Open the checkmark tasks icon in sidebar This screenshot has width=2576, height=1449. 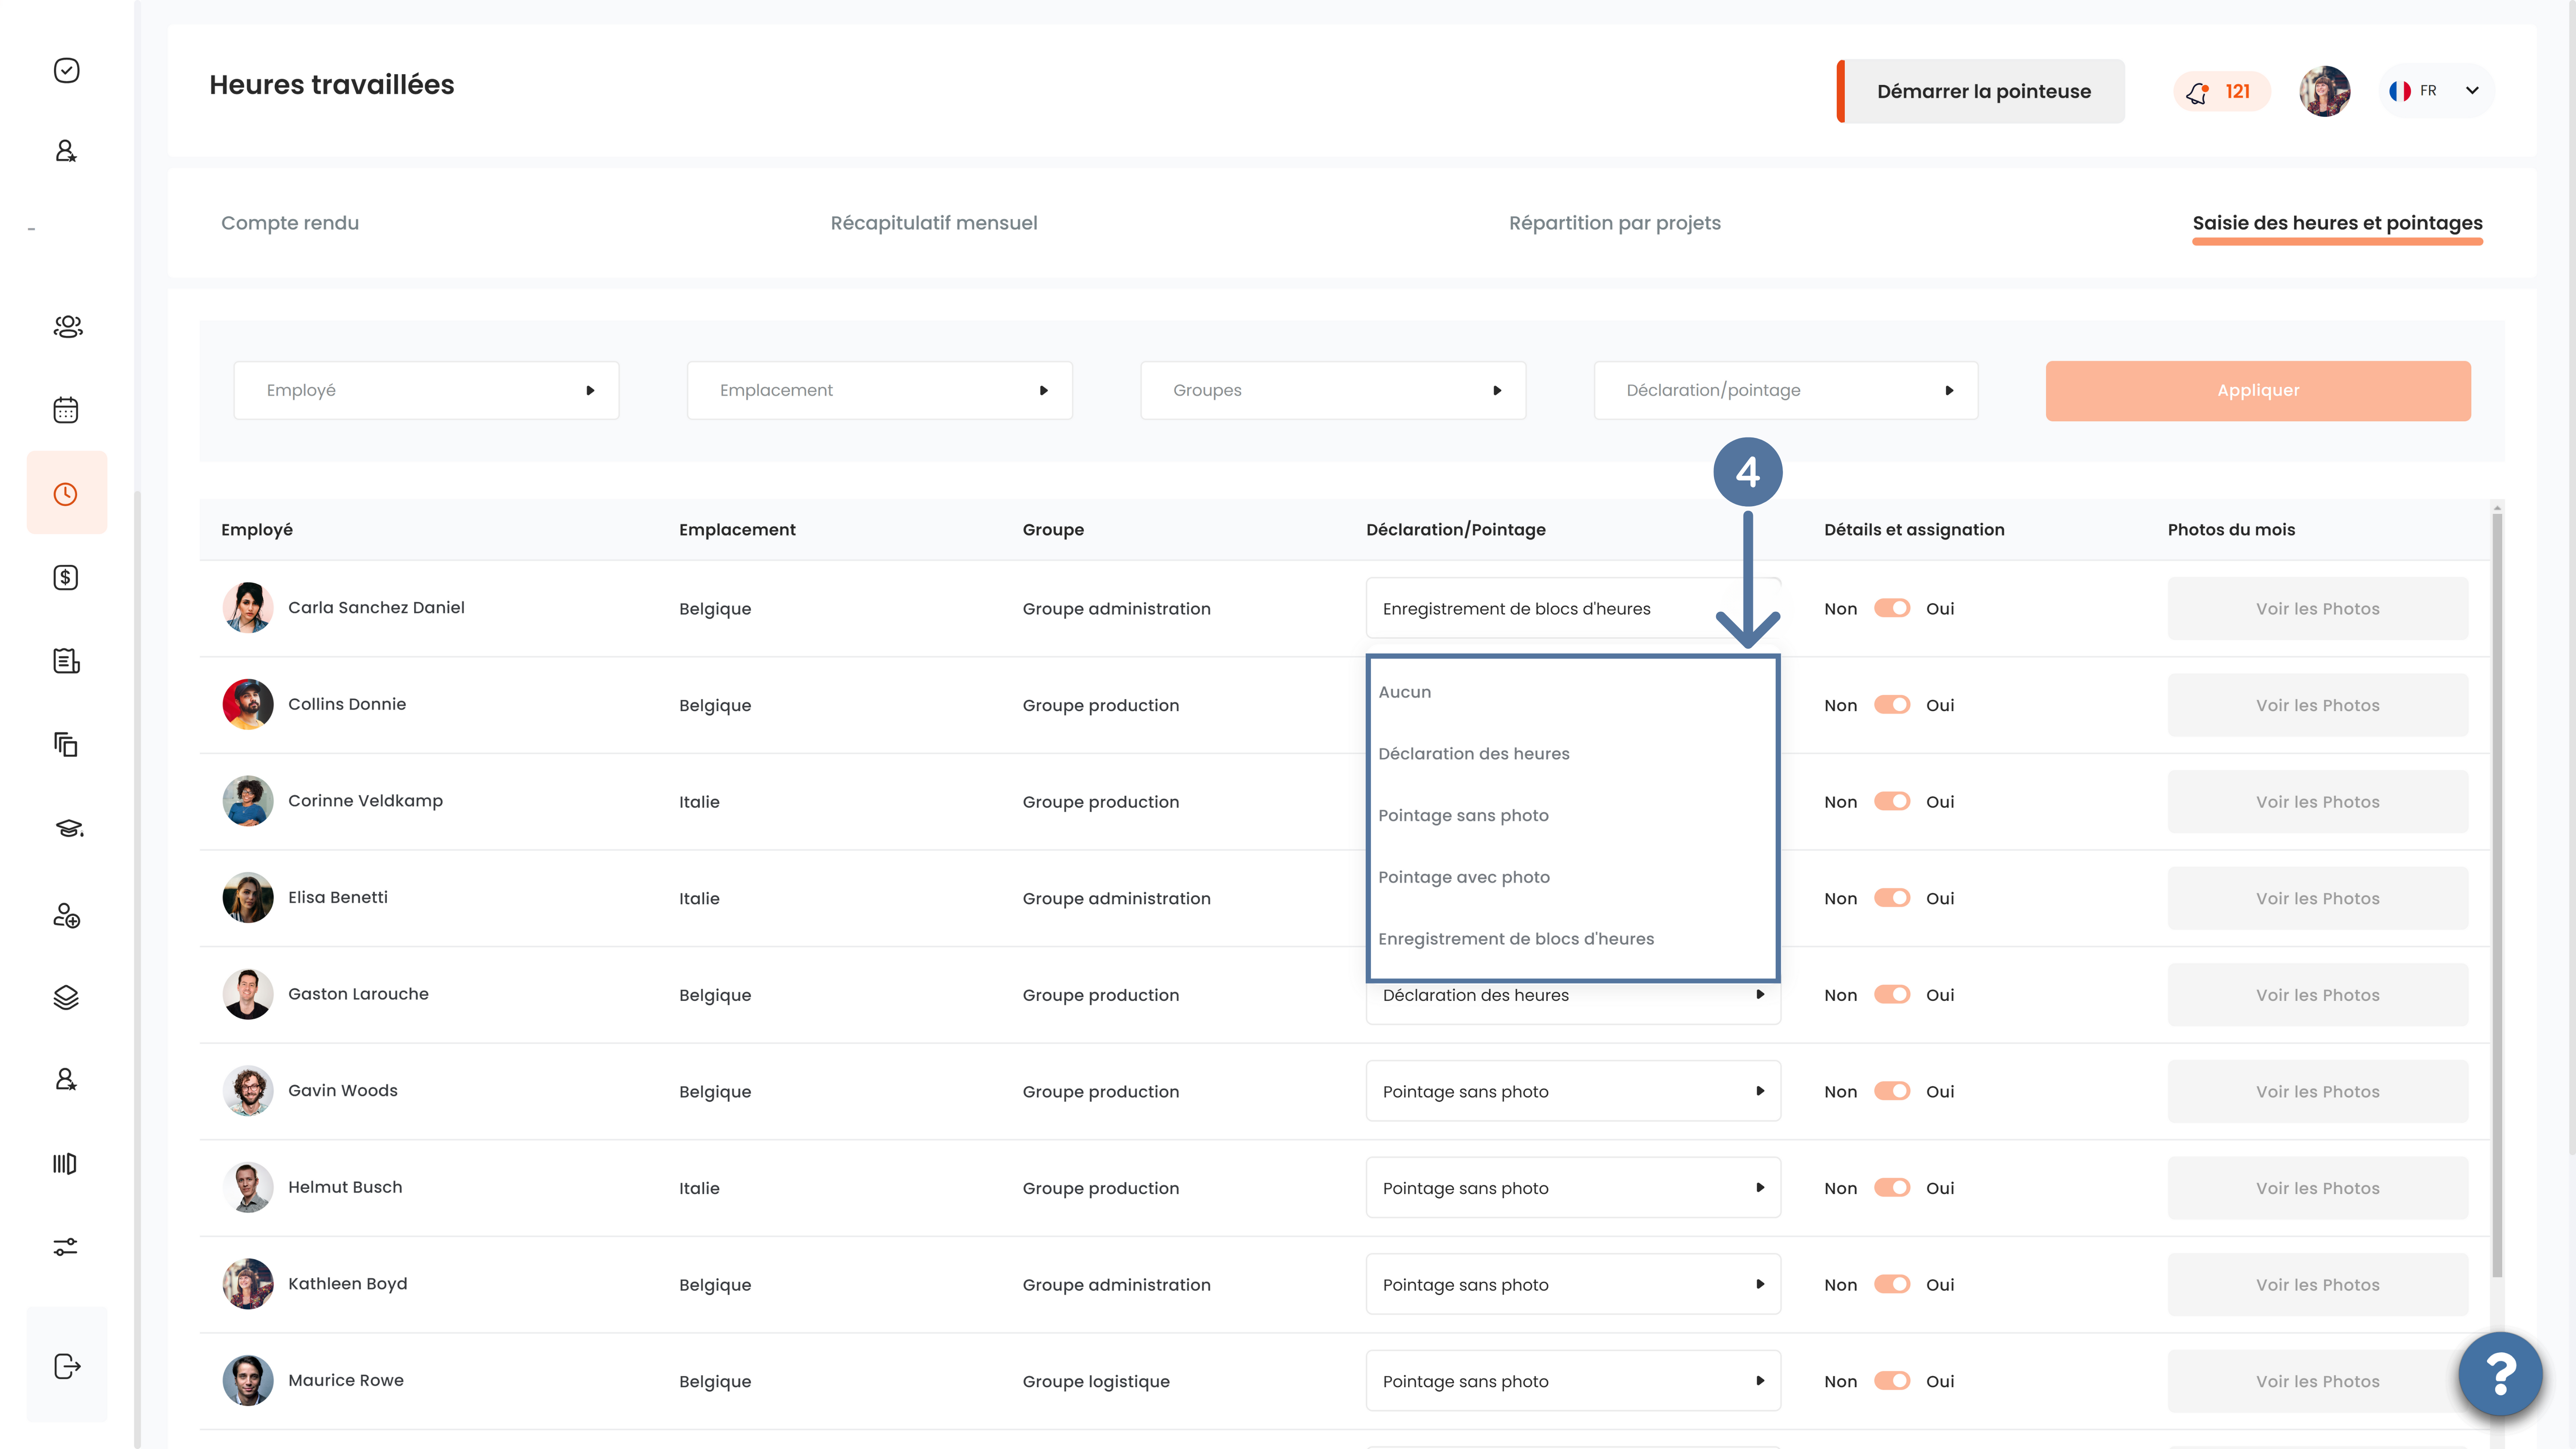point(66,70)
